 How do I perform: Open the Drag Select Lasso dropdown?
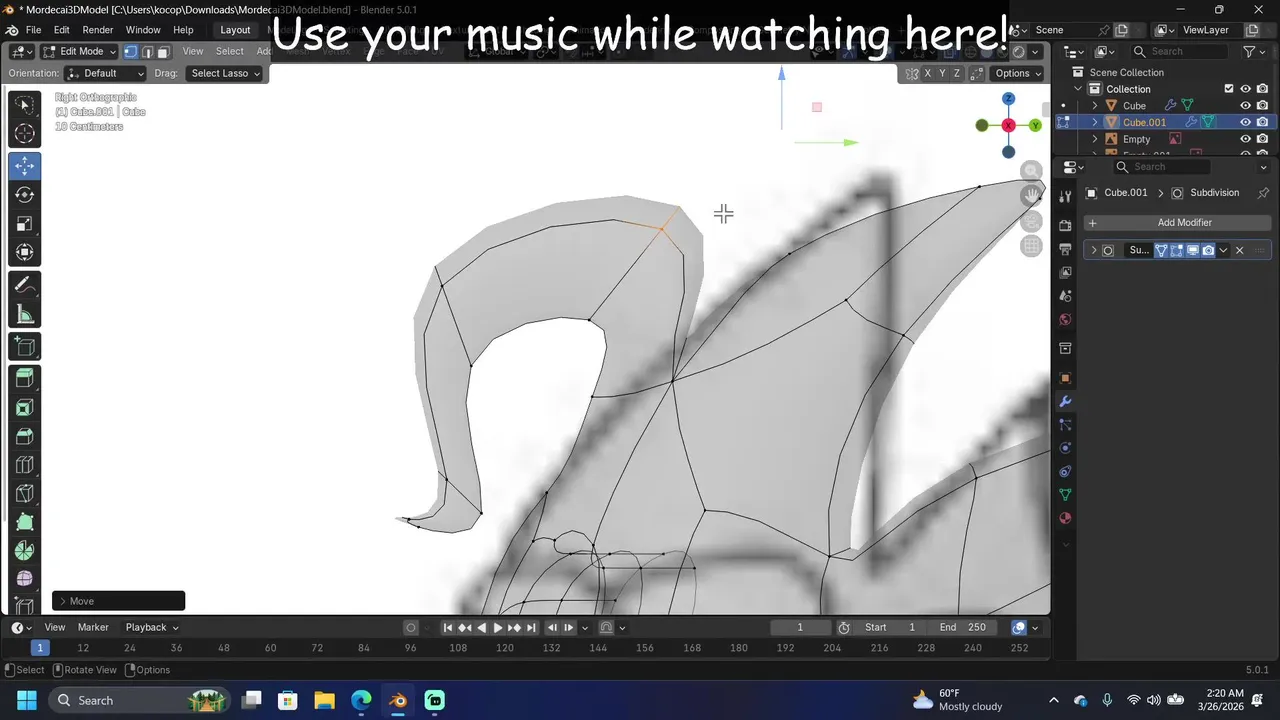(x=225, y=73)
